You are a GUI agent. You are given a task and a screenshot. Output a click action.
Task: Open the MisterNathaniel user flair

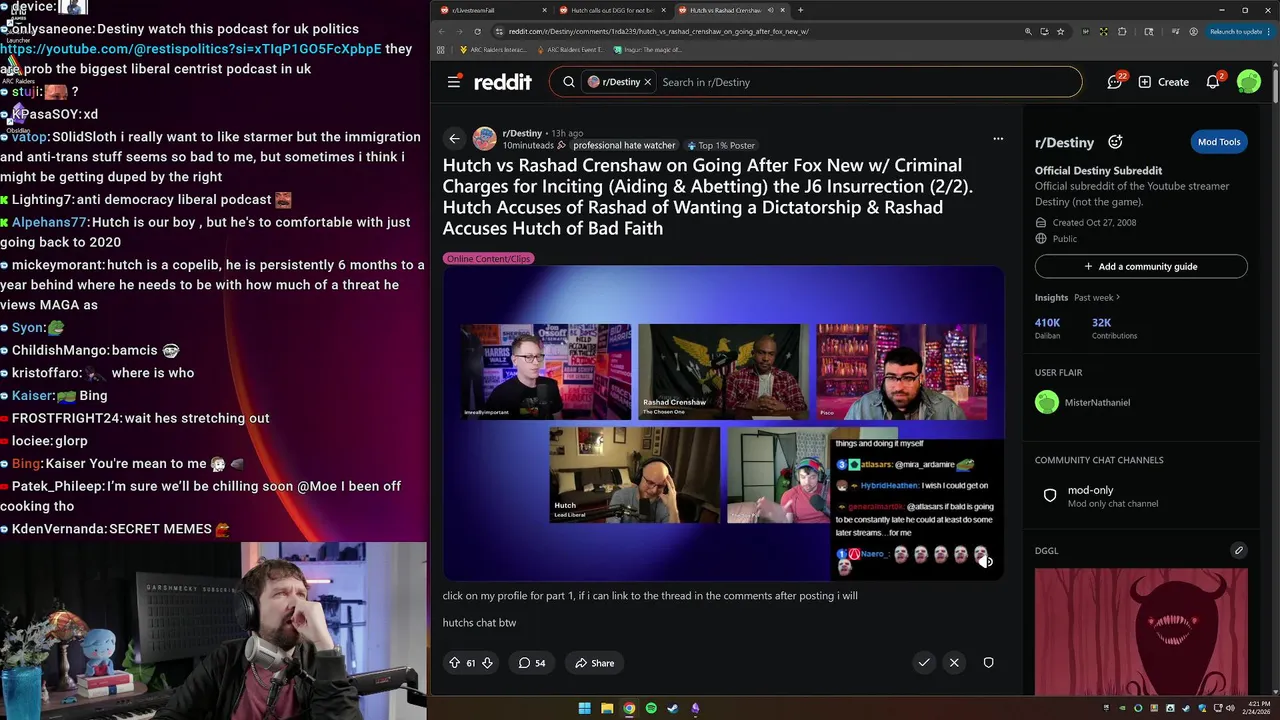coord(1083,402)
